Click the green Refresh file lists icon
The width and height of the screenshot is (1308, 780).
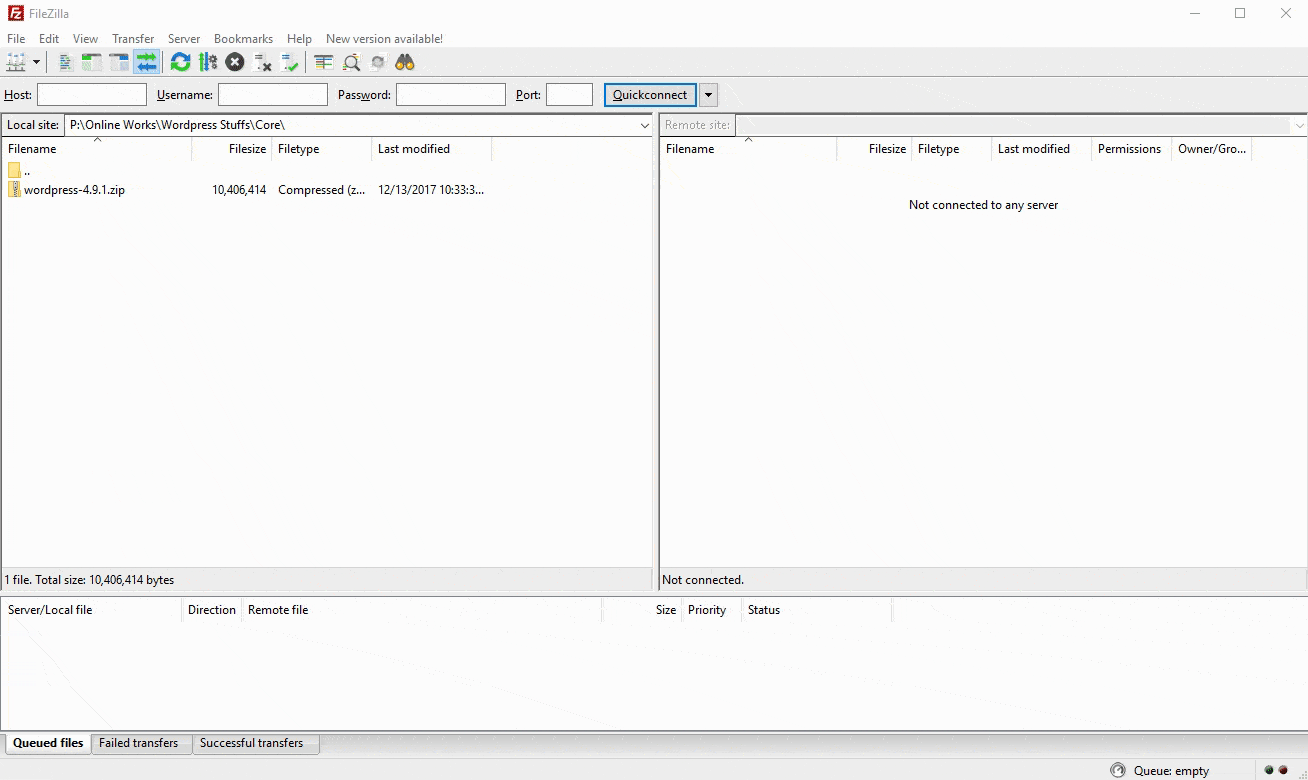(x=180, y=62)
